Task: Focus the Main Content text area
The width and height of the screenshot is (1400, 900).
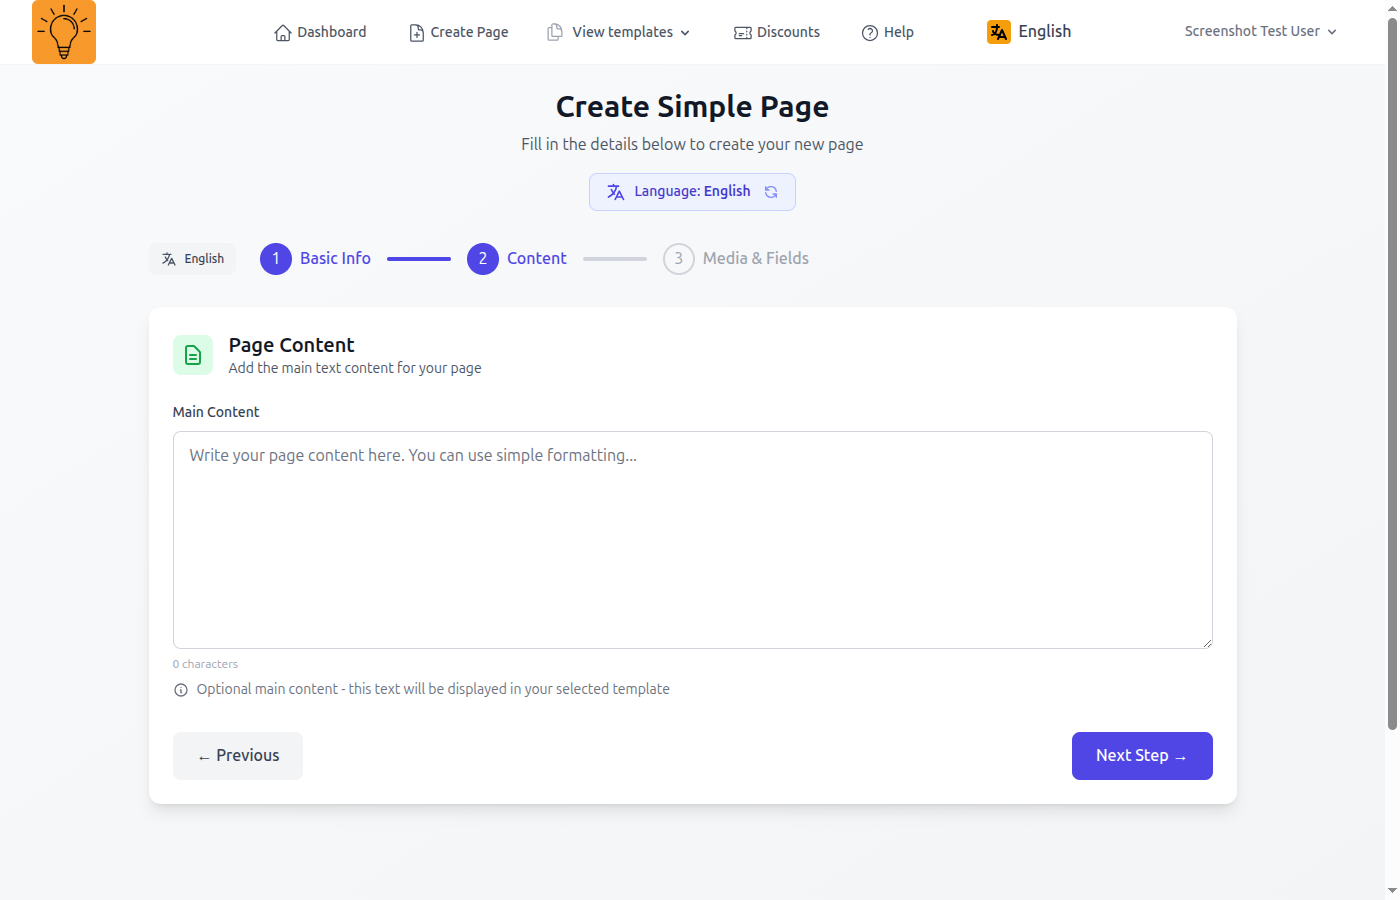Action: [x=693, y=540]
